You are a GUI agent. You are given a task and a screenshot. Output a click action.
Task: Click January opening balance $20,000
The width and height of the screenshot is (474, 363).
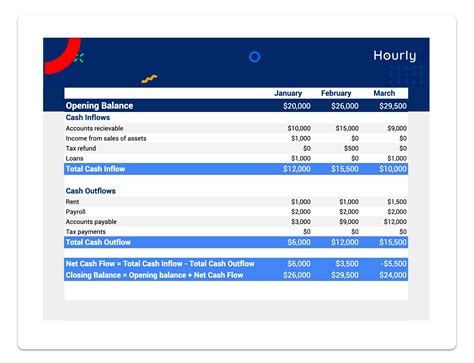coord(297,106)
